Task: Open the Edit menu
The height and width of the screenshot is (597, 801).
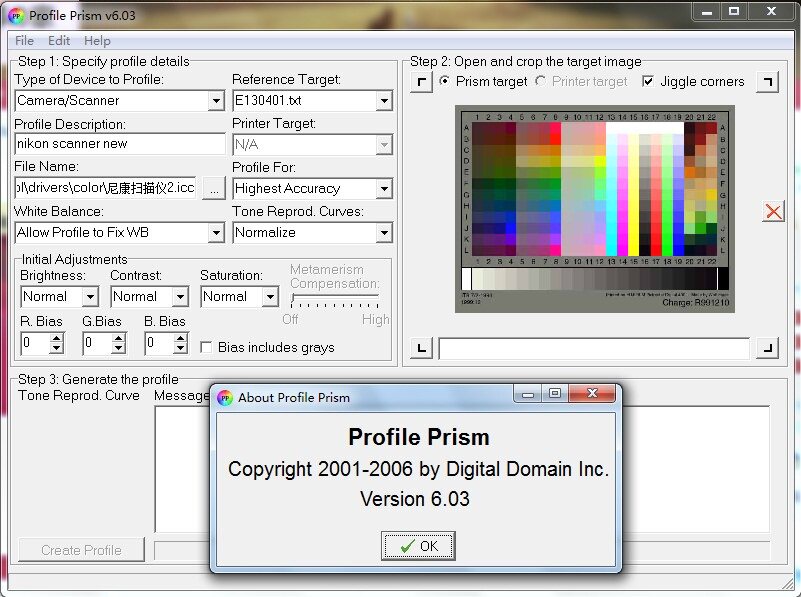Action: [x=59, y=41]
